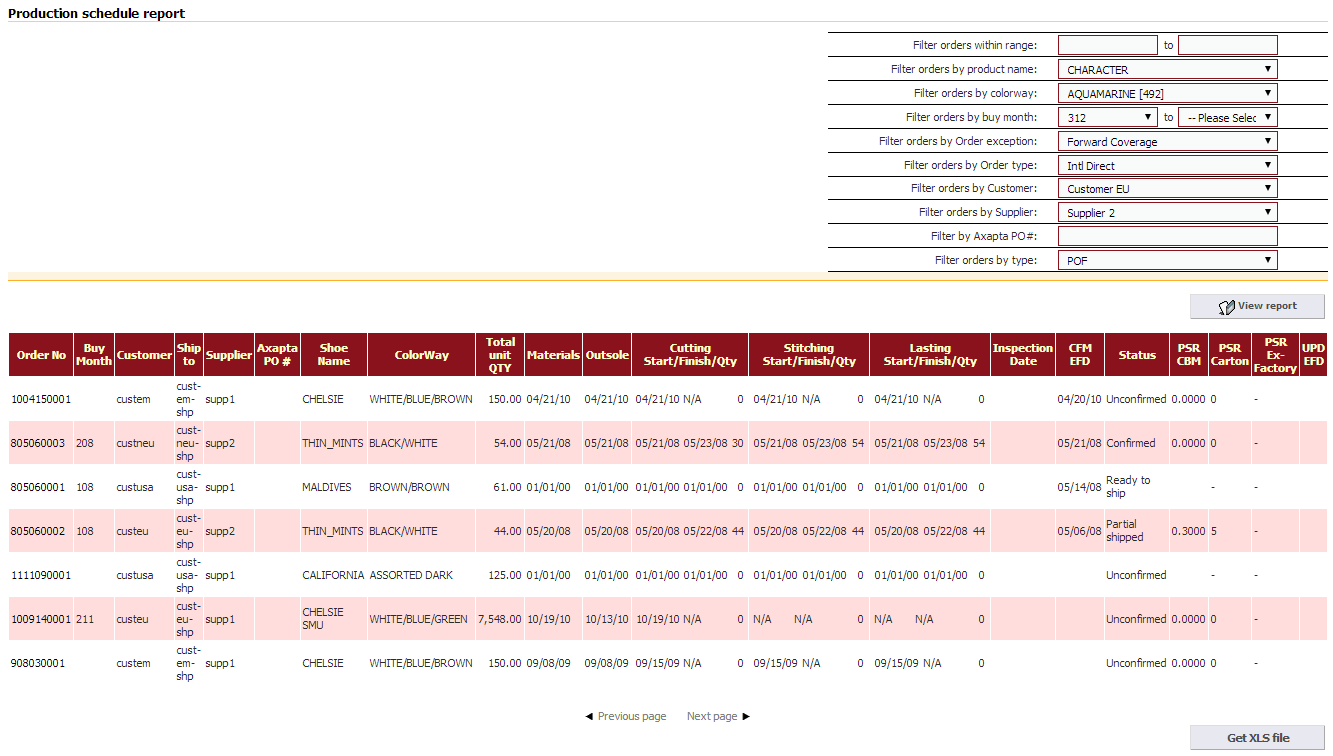
Task: Select order number 805060001
Action: coord(39,487)
